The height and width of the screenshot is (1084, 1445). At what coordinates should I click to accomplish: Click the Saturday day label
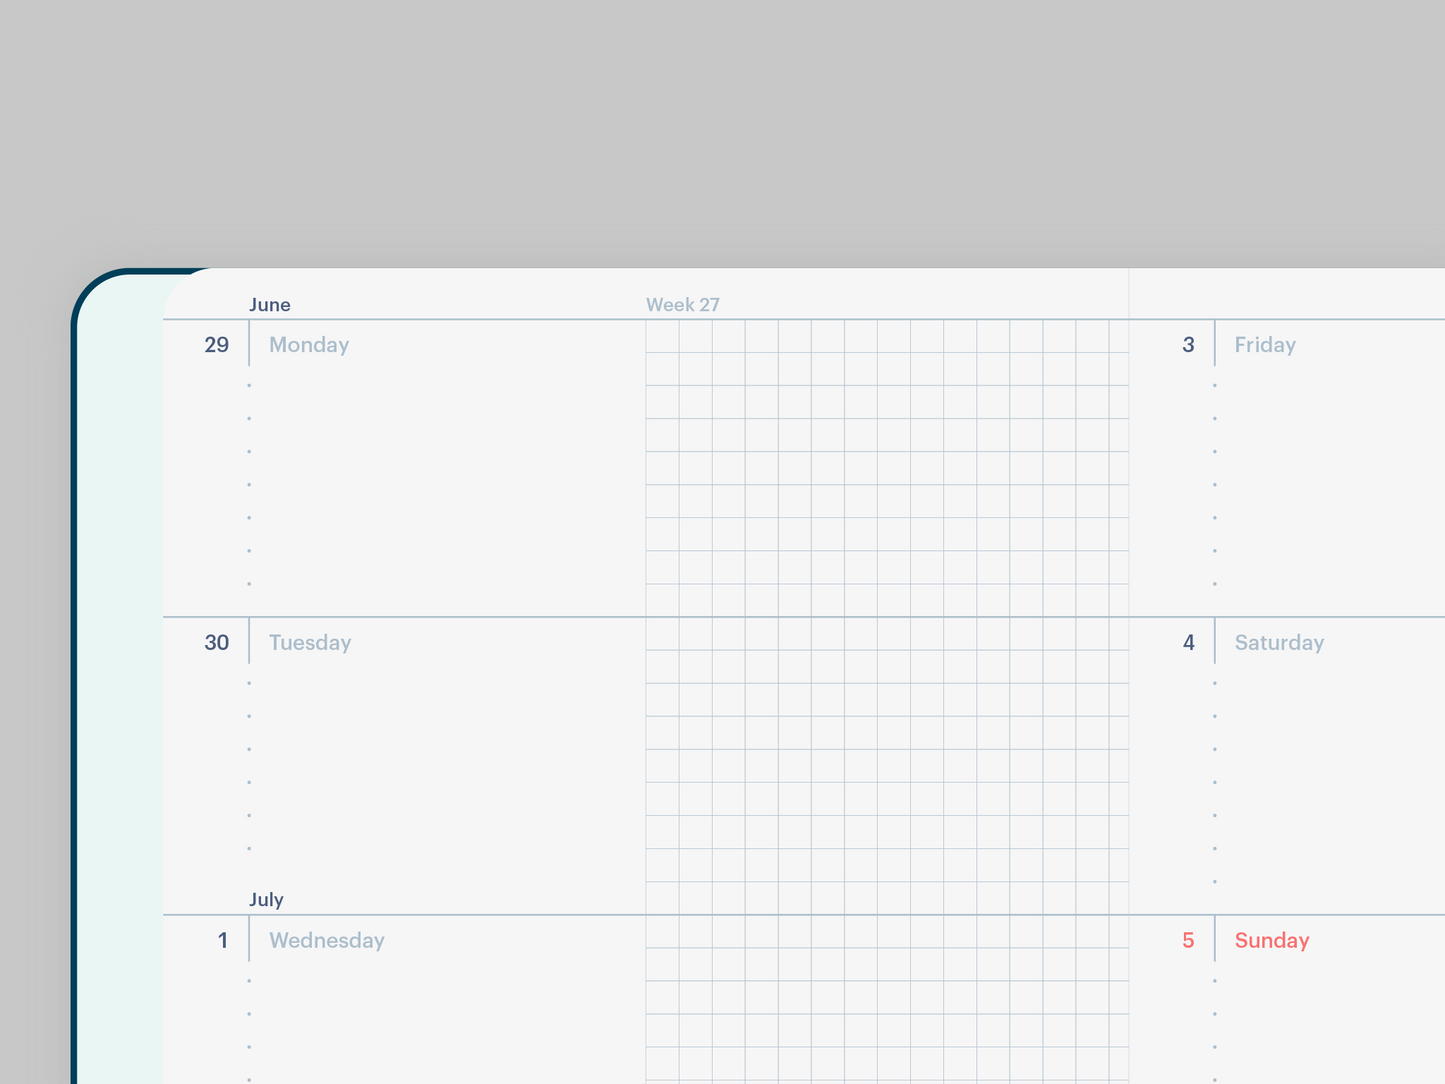(x=1279, y=643)
